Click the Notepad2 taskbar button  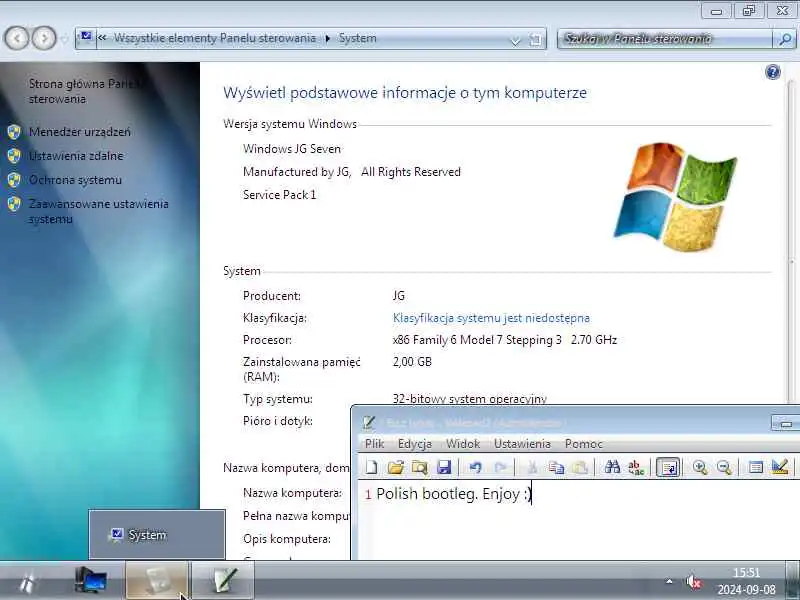pyautogui.click(x=222, y=581)
